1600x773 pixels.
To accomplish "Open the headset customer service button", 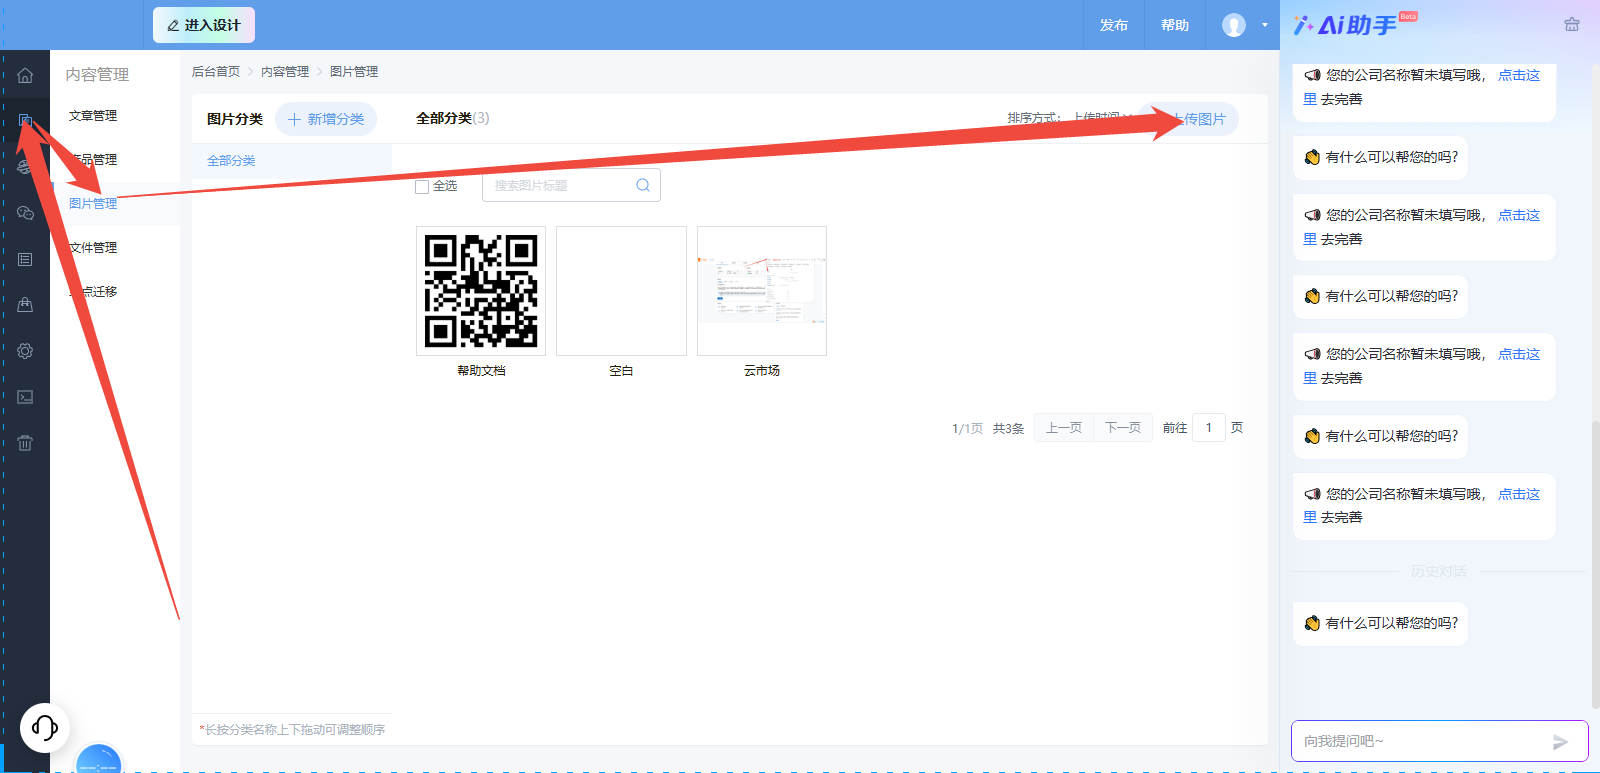I will pos(45,727).
